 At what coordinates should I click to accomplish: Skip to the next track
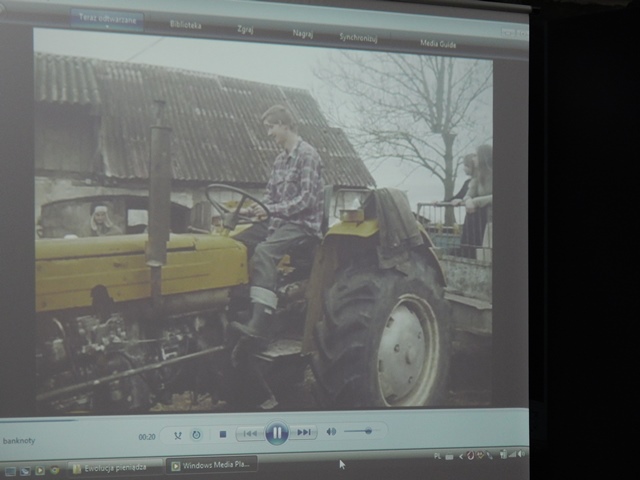pyautogui.click(x=304, y=432)
